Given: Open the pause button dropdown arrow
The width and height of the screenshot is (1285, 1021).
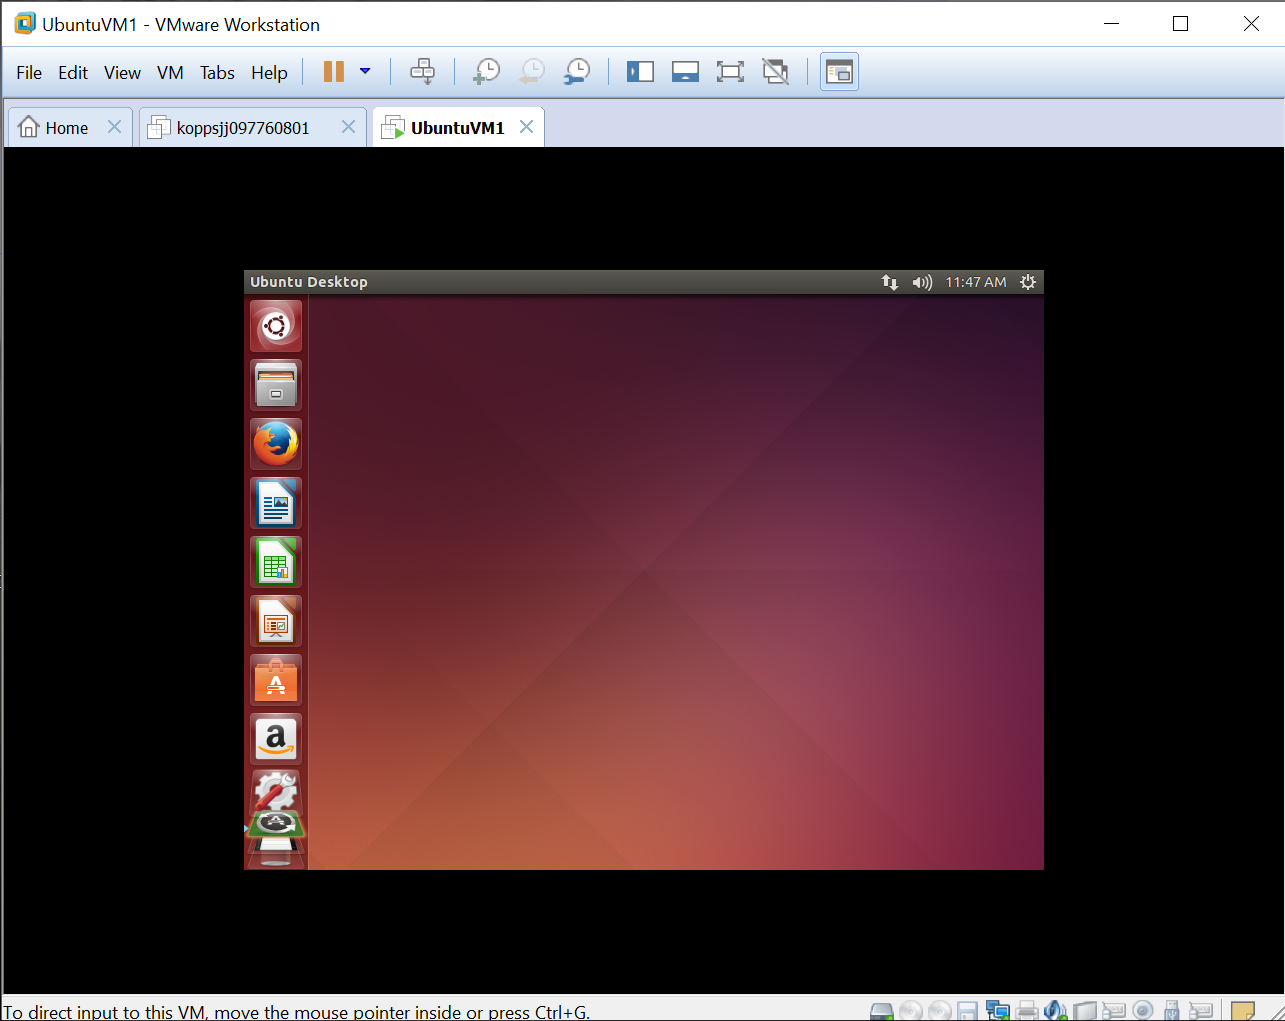Looking at the screenshot, I should click(364, 71).
